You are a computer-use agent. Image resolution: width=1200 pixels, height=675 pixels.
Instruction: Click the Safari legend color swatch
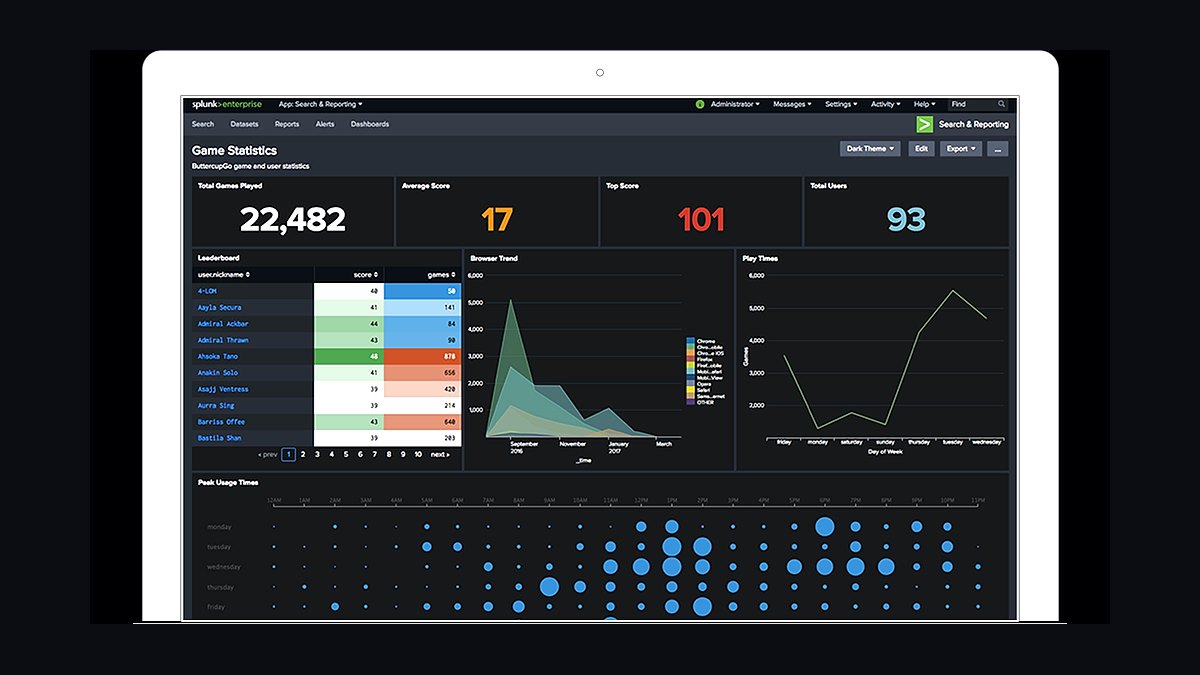(x=690, y=389)
